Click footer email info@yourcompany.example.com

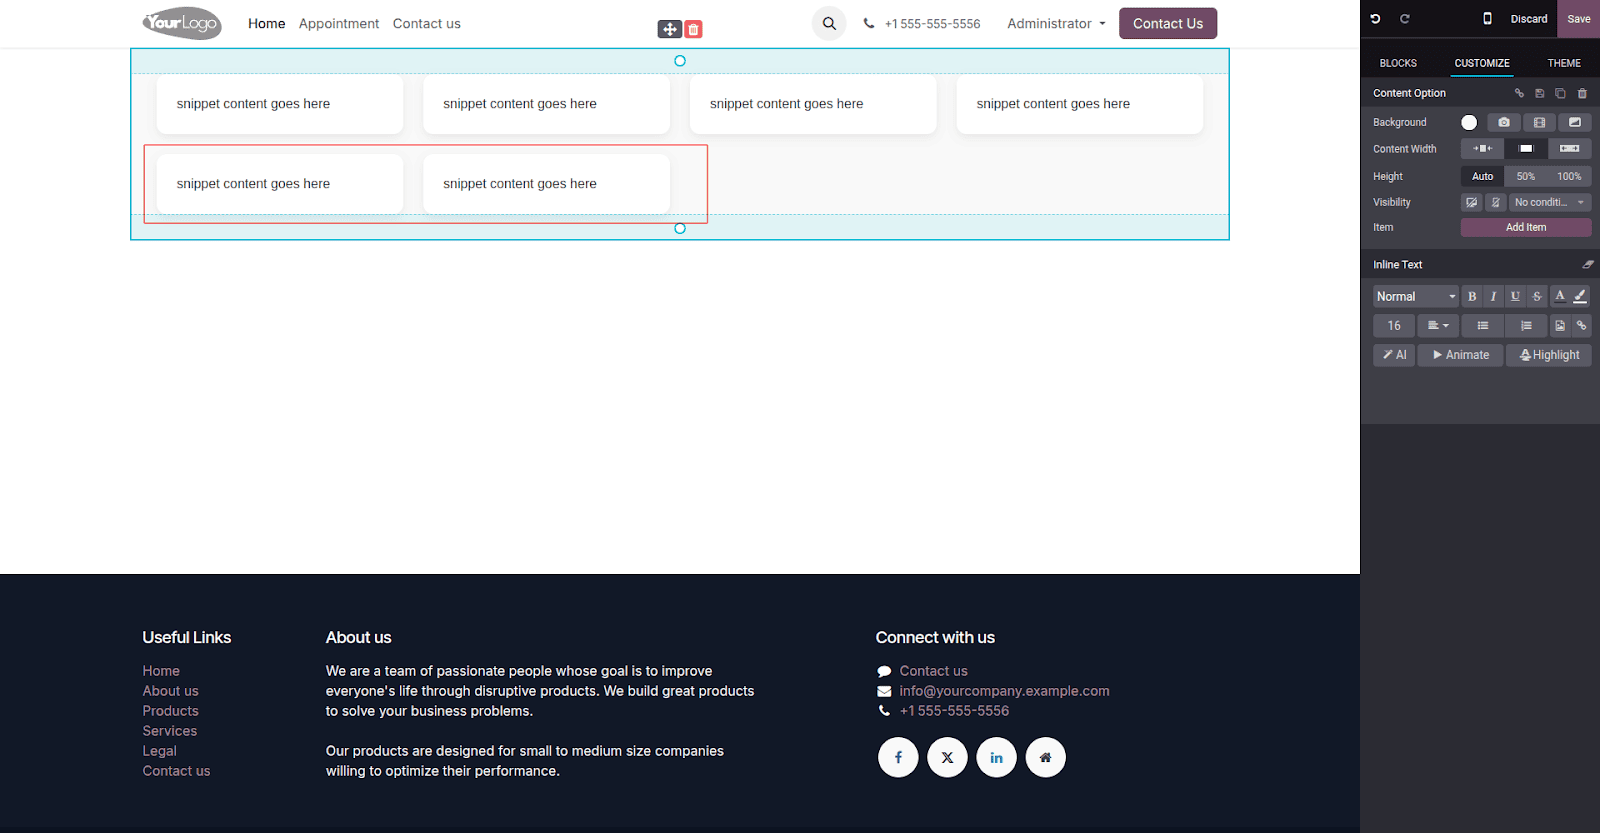1004,691
